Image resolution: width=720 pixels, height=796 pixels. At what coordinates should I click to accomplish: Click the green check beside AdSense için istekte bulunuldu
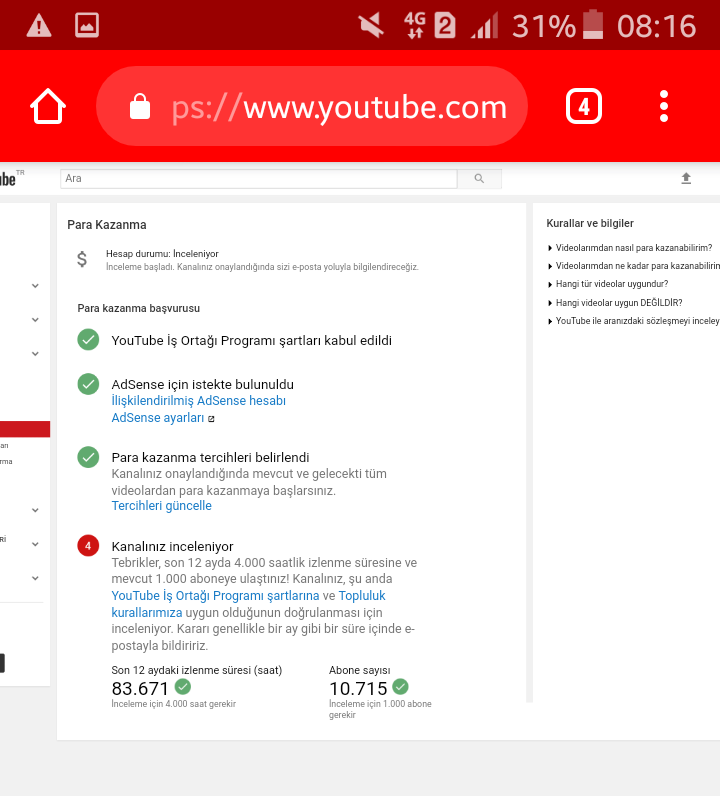88,384
